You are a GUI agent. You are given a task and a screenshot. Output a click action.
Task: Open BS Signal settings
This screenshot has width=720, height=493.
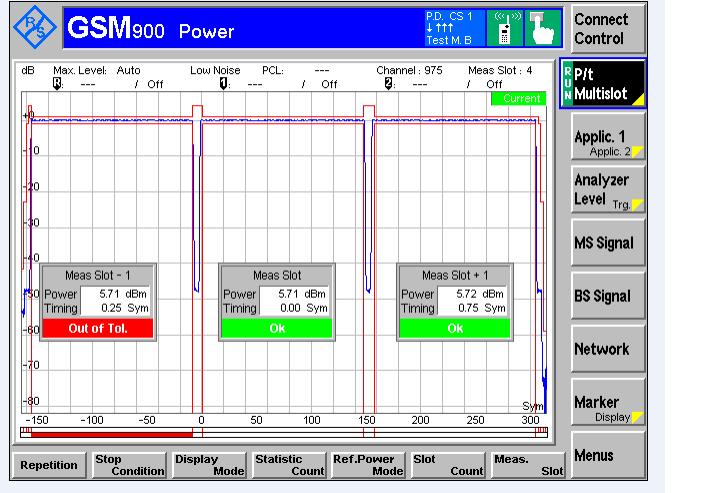[x=608, y=296]
